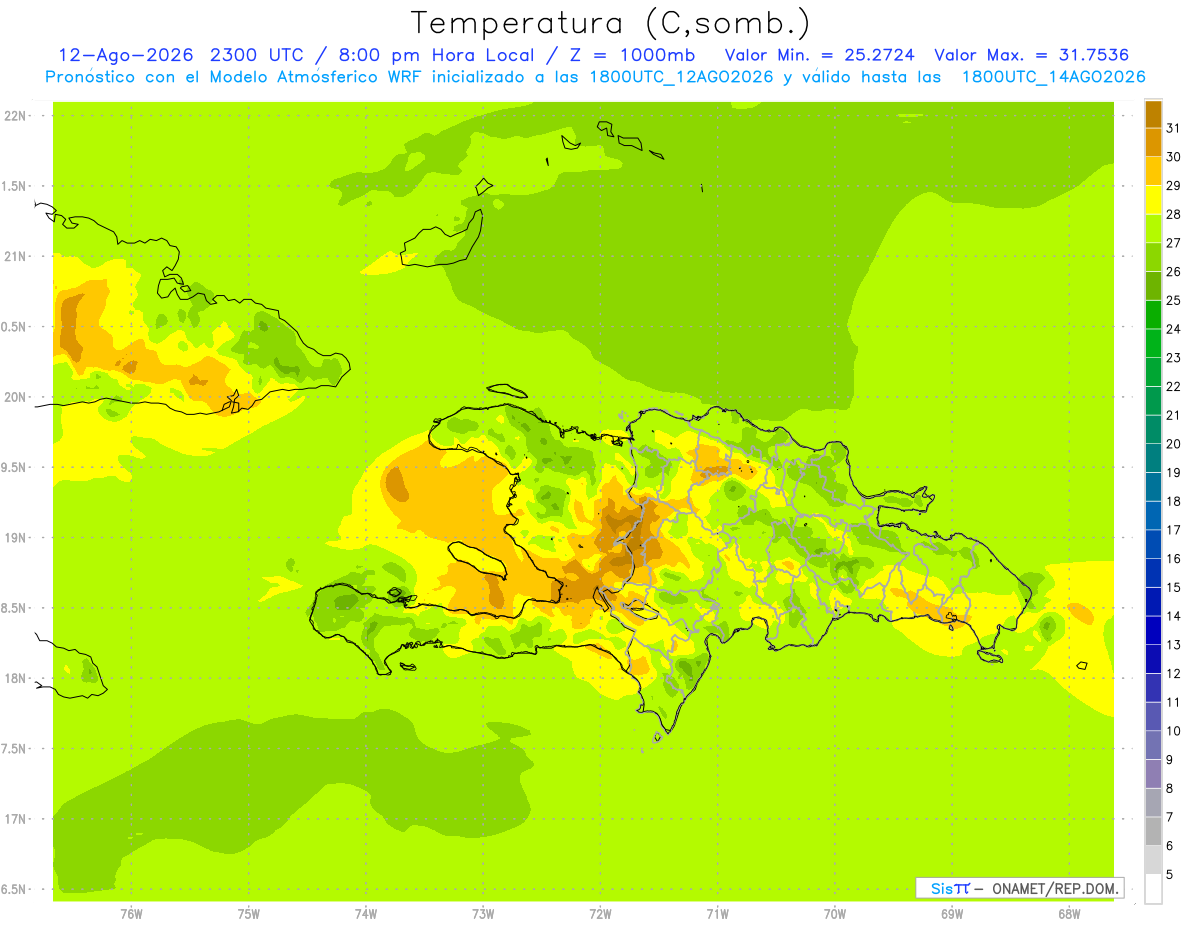Viewport: 1200px width, 927px height.
Task: Click the "5" colorbar value label
Action: tap(1170, 875)
